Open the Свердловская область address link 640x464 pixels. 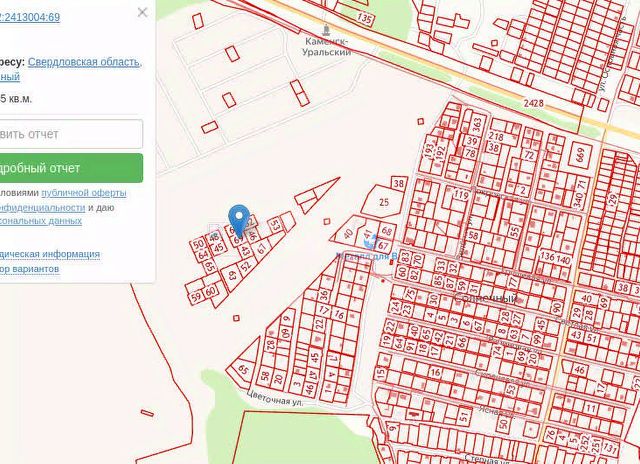[85, 62]
